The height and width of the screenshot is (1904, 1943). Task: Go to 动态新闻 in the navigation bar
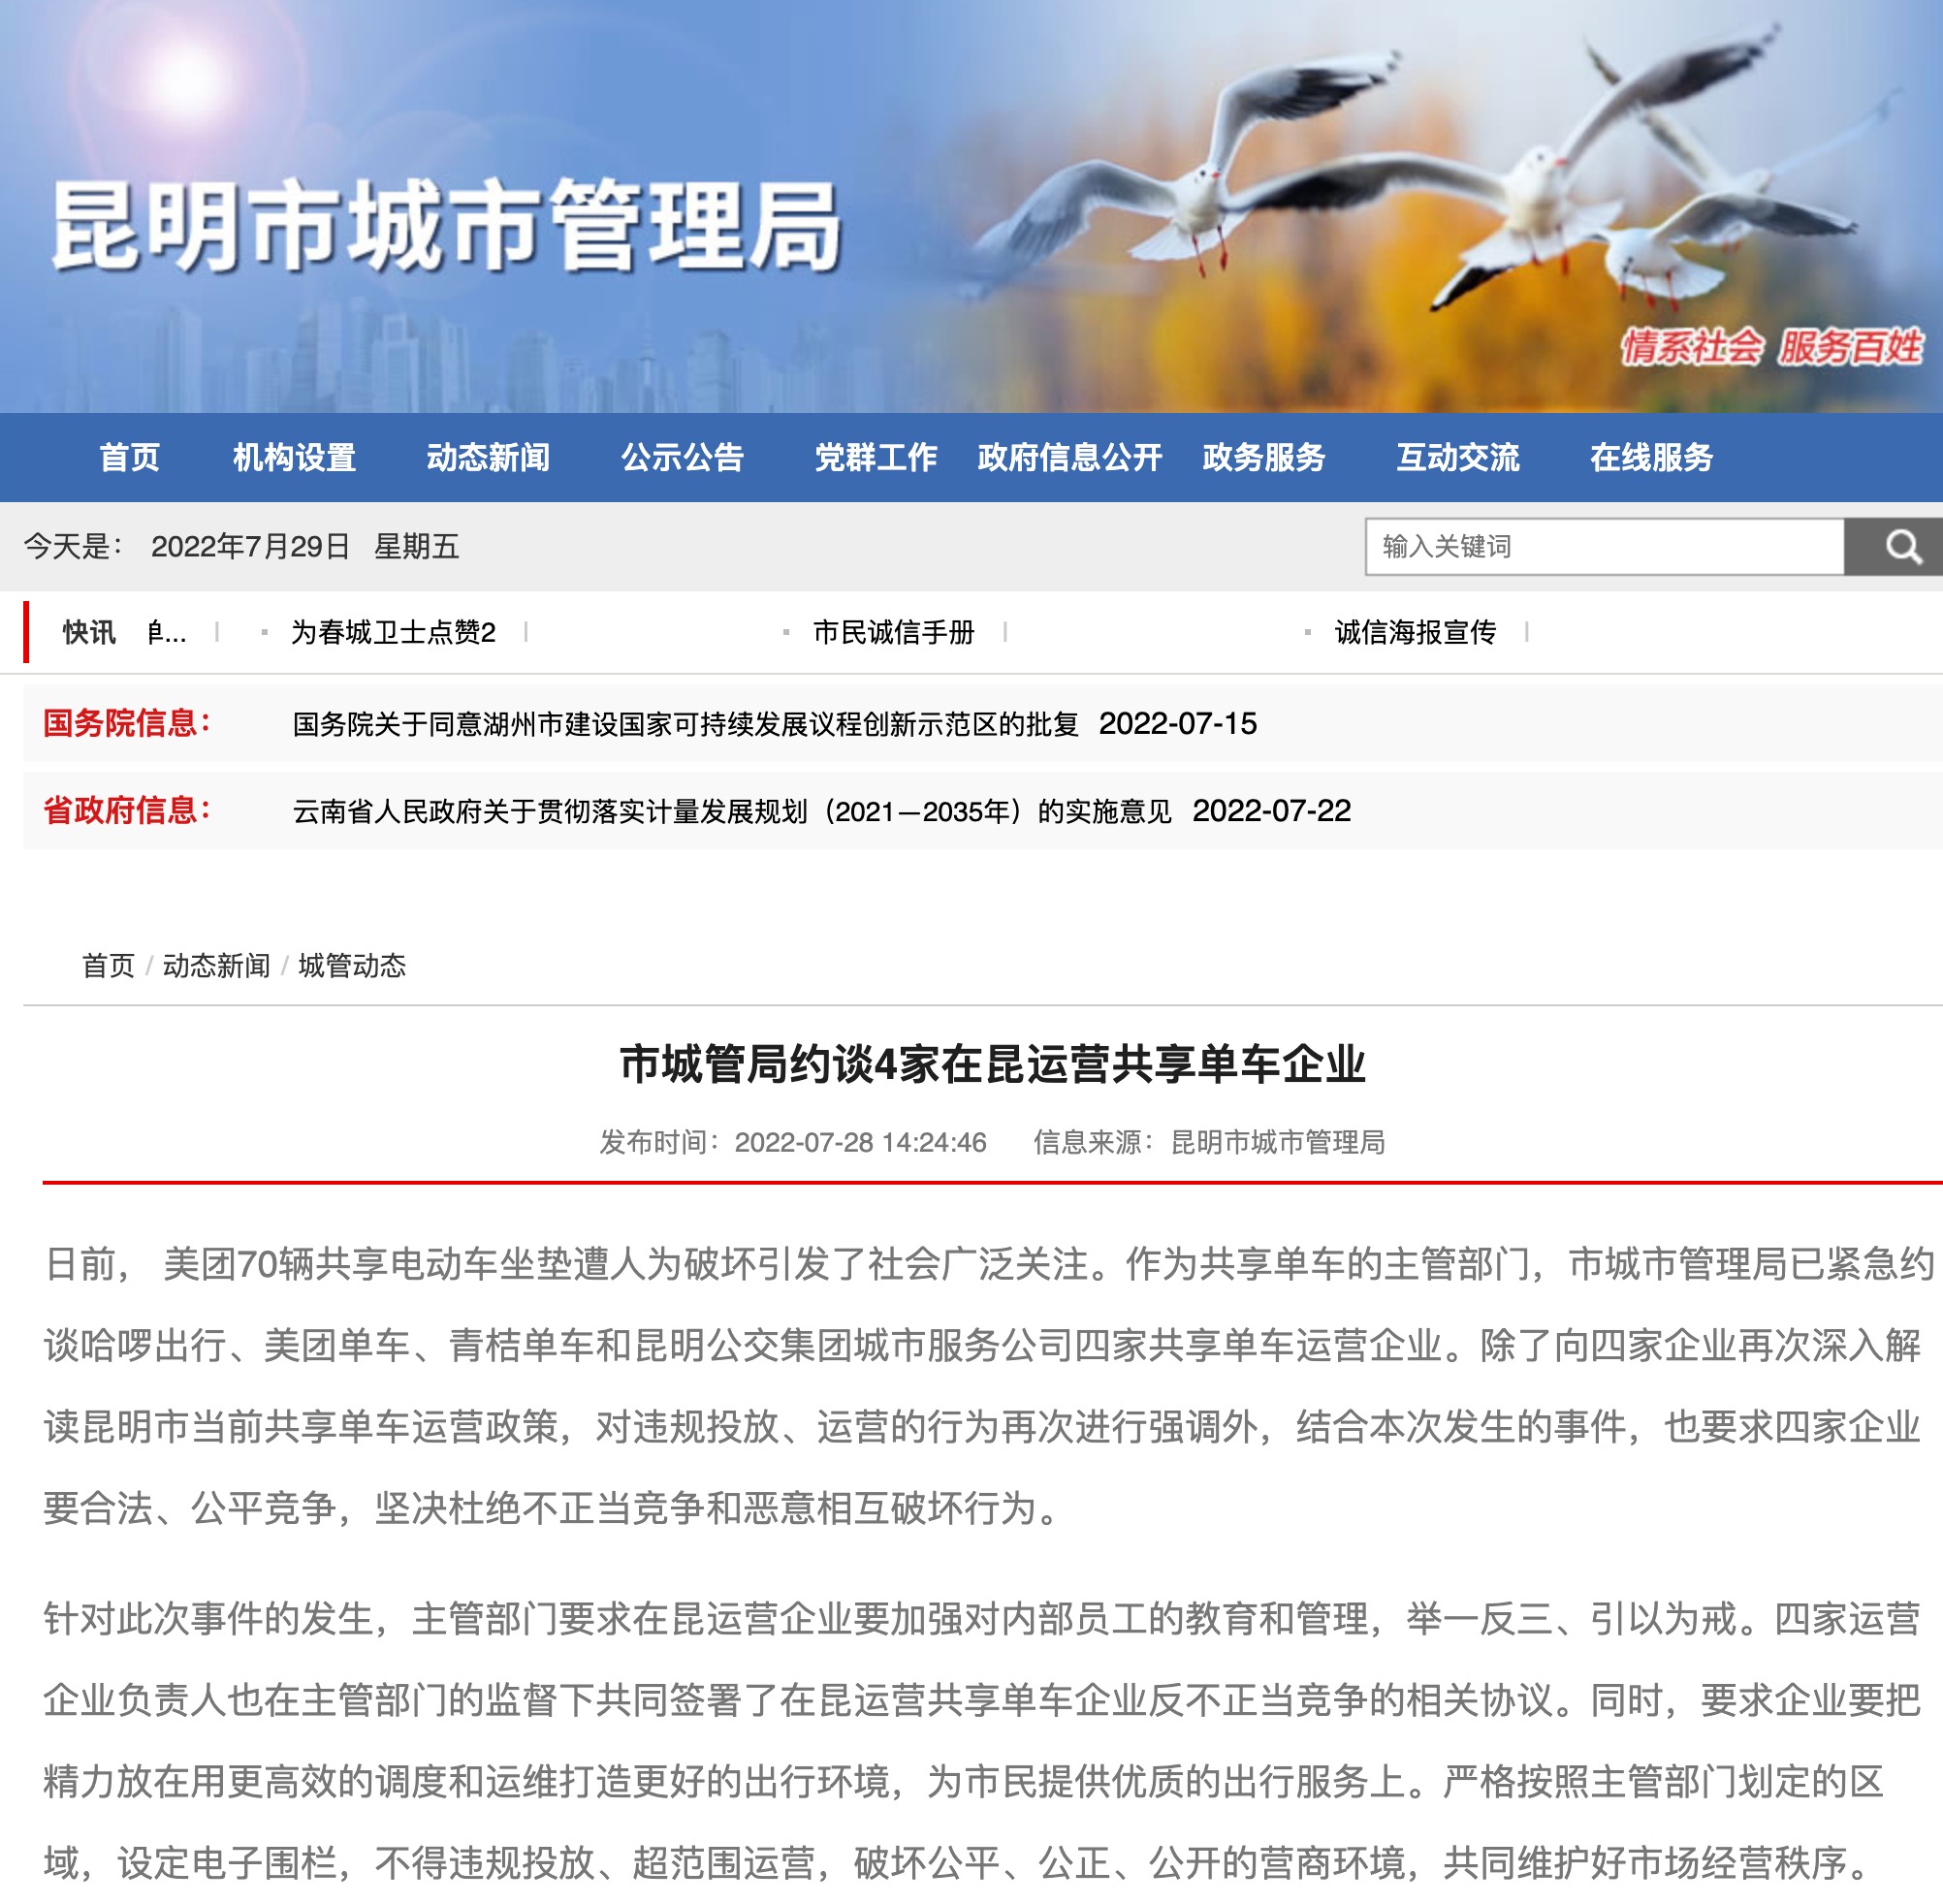[488, 457]
